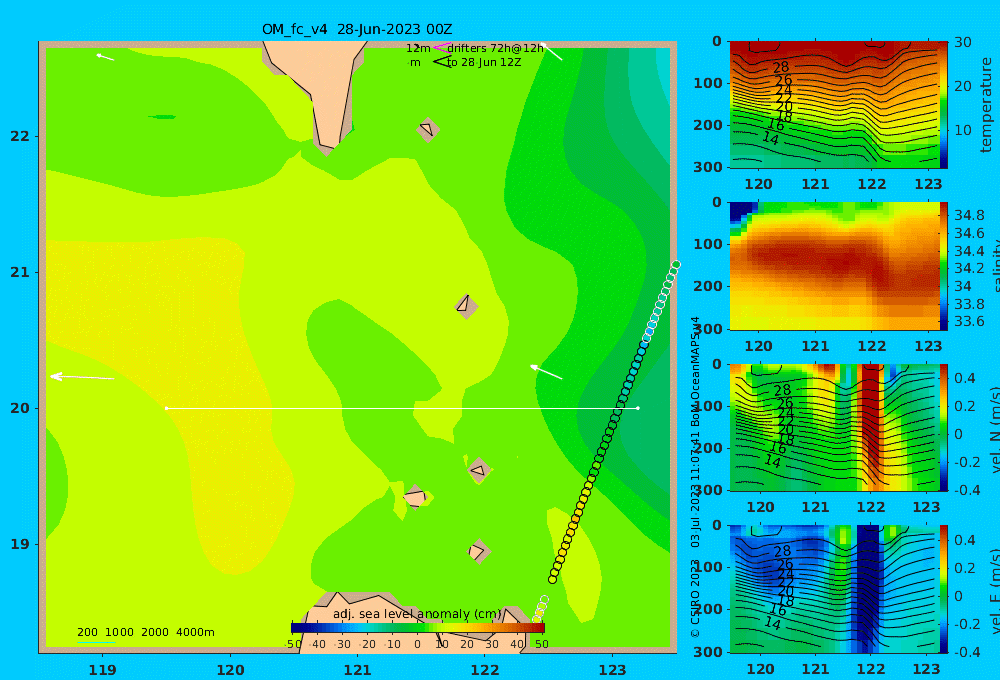Click the temperature colorbar

coord(943,105)
